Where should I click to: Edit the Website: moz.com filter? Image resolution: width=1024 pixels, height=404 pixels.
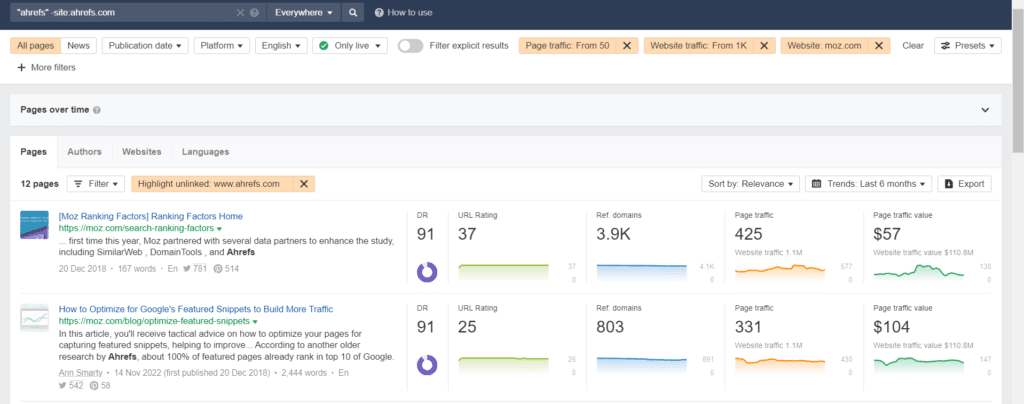pos(824,46)
